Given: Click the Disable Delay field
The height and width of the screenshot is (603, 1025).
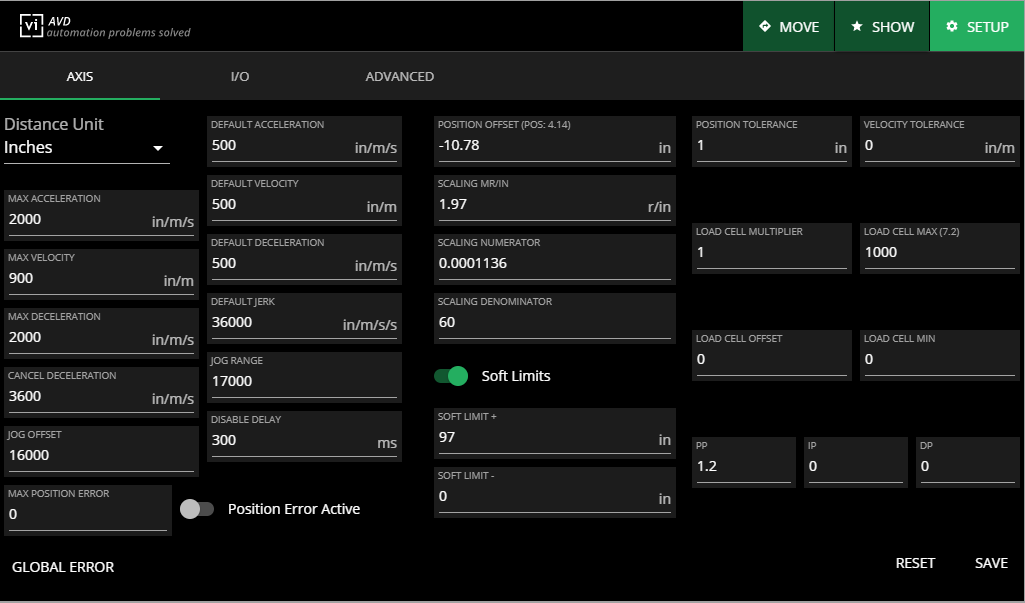Looking at the screenshot, I should point(305,436).
